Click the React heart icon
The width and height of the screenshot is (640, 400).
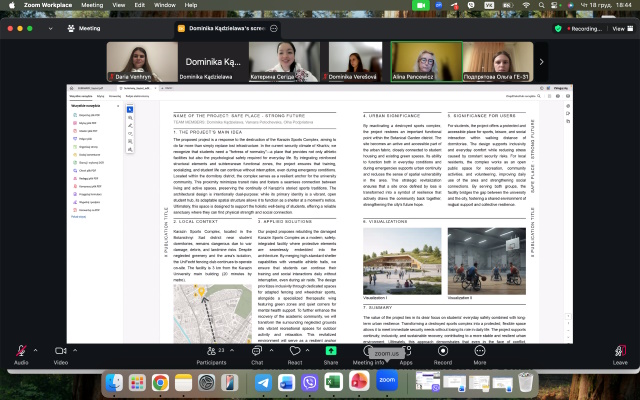click(294, 353)
